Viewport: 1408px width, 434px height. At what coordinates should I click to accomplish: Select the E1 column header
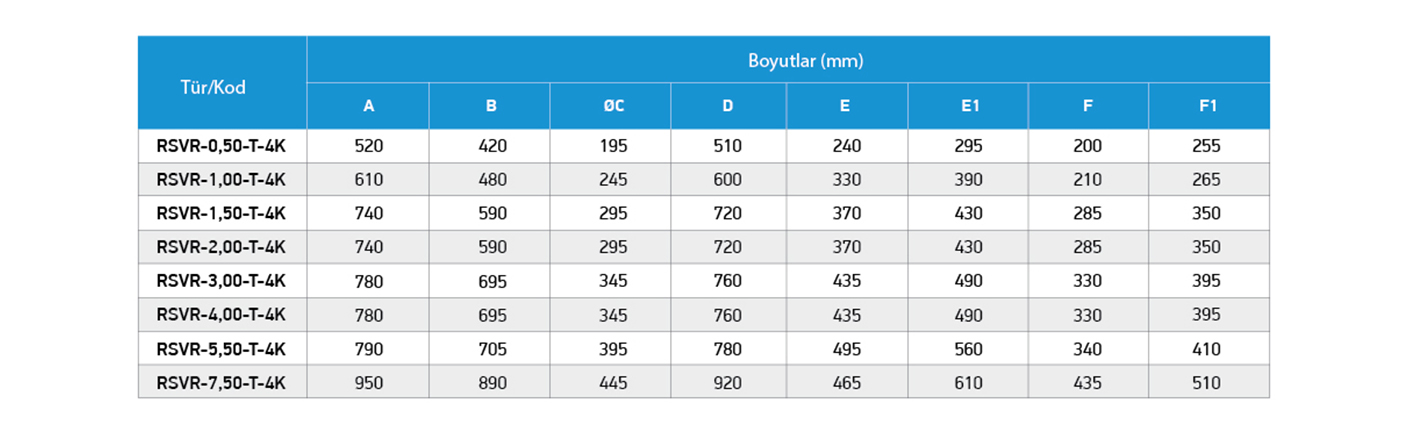(x=969, y=106)
